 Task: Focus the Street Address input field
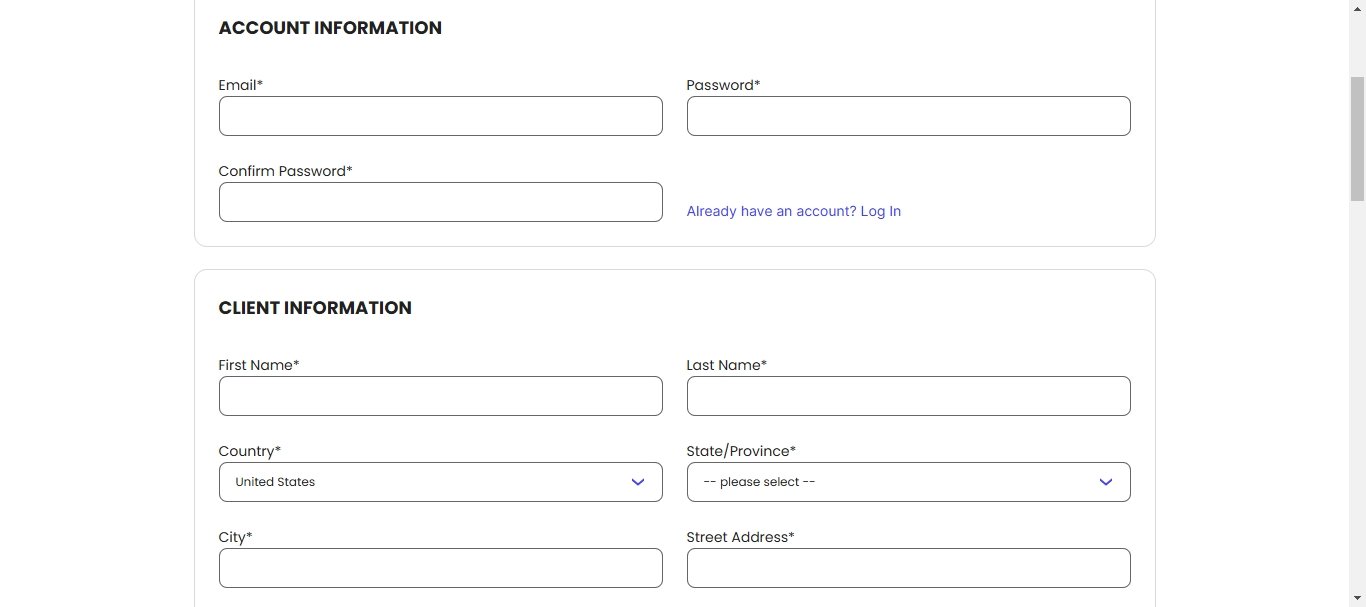point(908,568)
